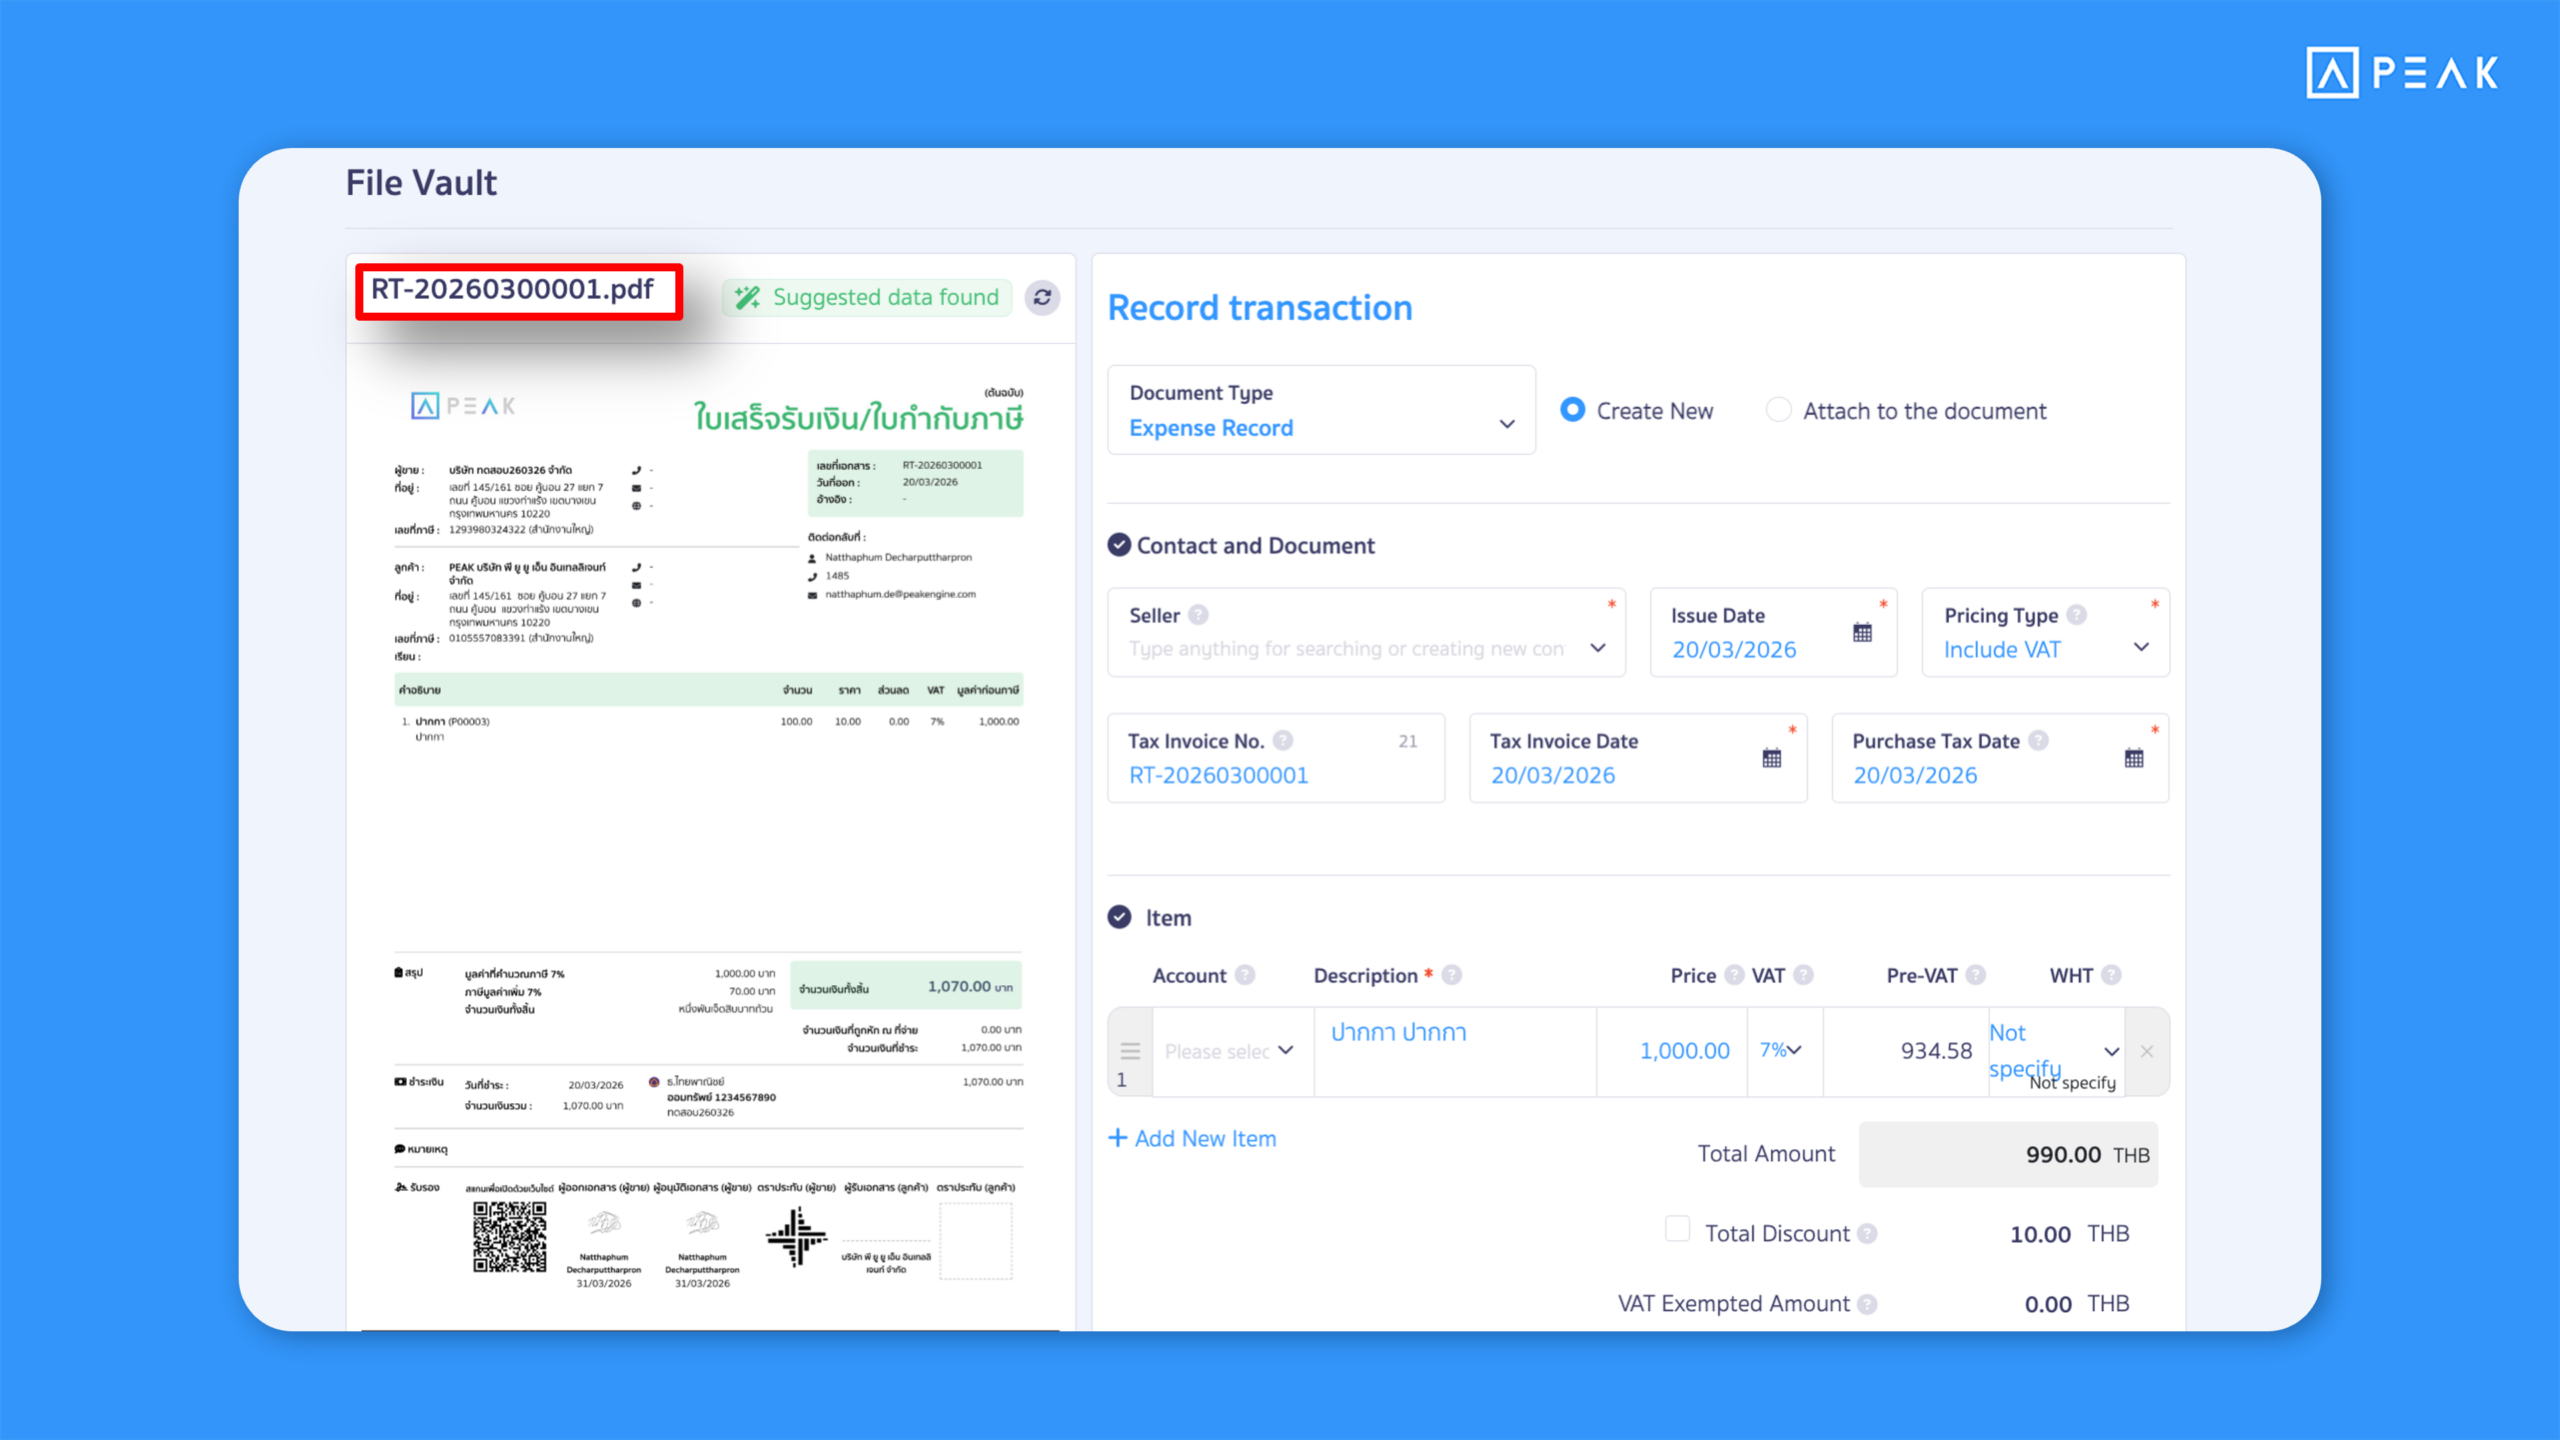The height and width of the screenshot is (1440, 2560).
Task: Select the Create New radio button
Action: [x=1572, y=410]
